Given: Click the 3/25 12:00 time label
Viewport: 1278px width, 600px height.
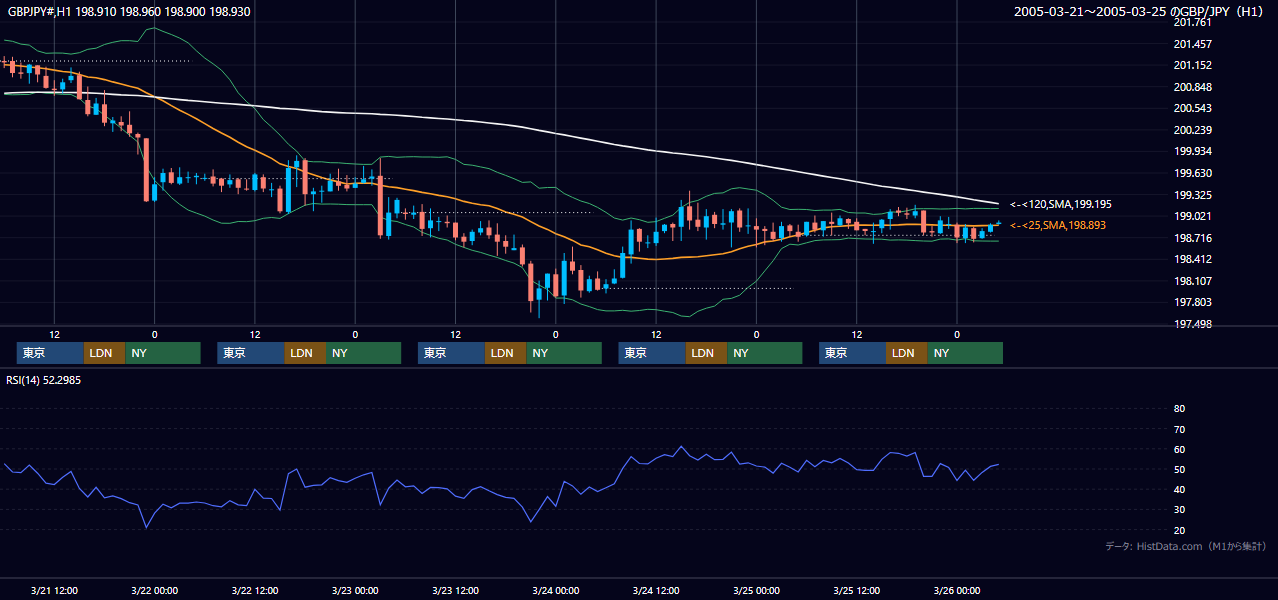Looking at the screenshot, I should (x=856, y=590).
